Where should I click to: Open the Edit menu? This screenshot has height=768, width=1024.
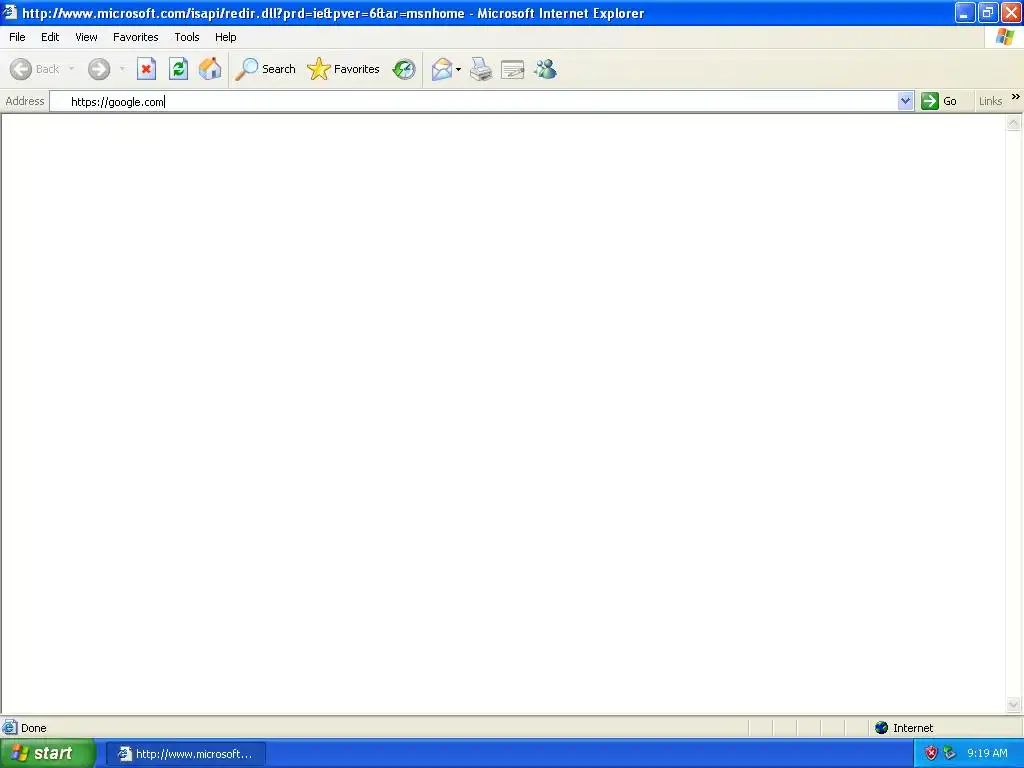pos(50,37)
